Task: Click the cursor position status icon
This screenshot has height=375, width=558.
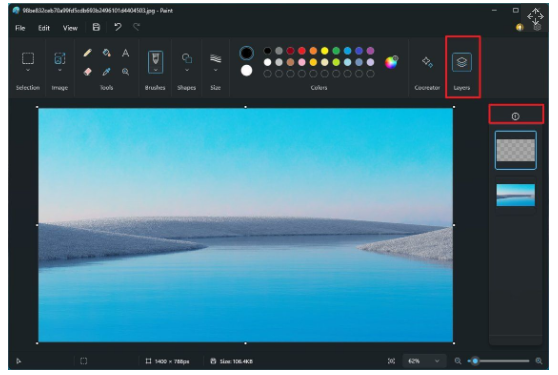Action: (19, 361)
